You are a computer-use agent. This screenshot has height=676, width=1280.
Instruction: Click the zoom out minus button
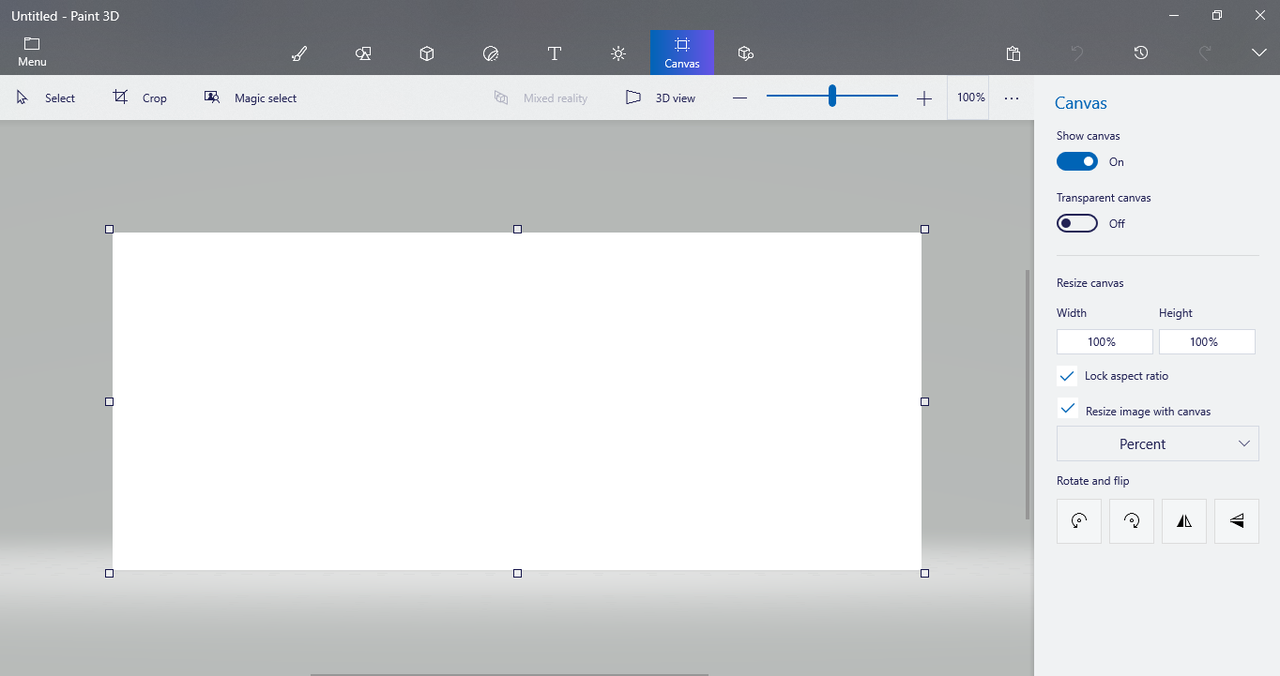(740, 98)
